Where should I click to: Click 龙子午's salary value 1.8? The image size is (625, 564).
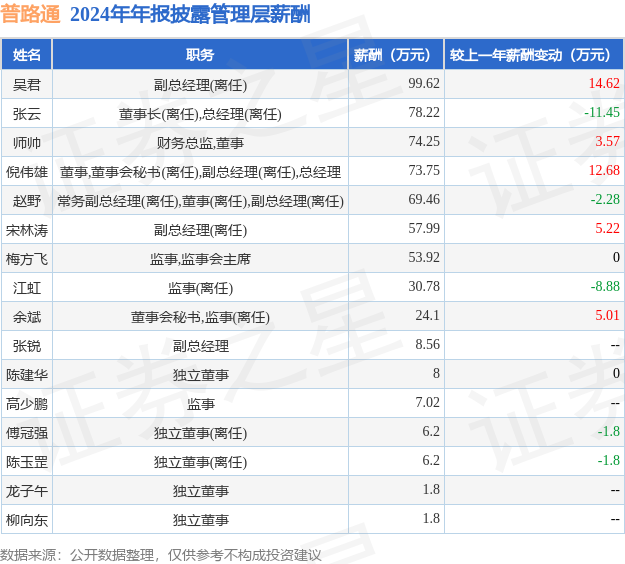tap(431, 489)
